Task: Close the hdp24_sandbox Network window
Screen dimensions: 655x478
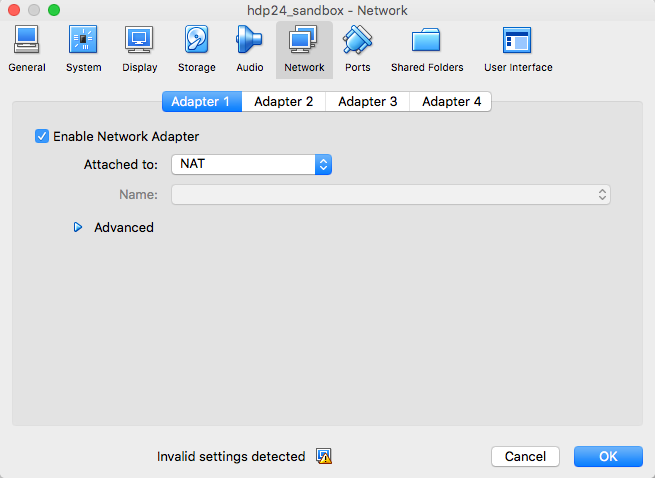Action: click(14, 10)
